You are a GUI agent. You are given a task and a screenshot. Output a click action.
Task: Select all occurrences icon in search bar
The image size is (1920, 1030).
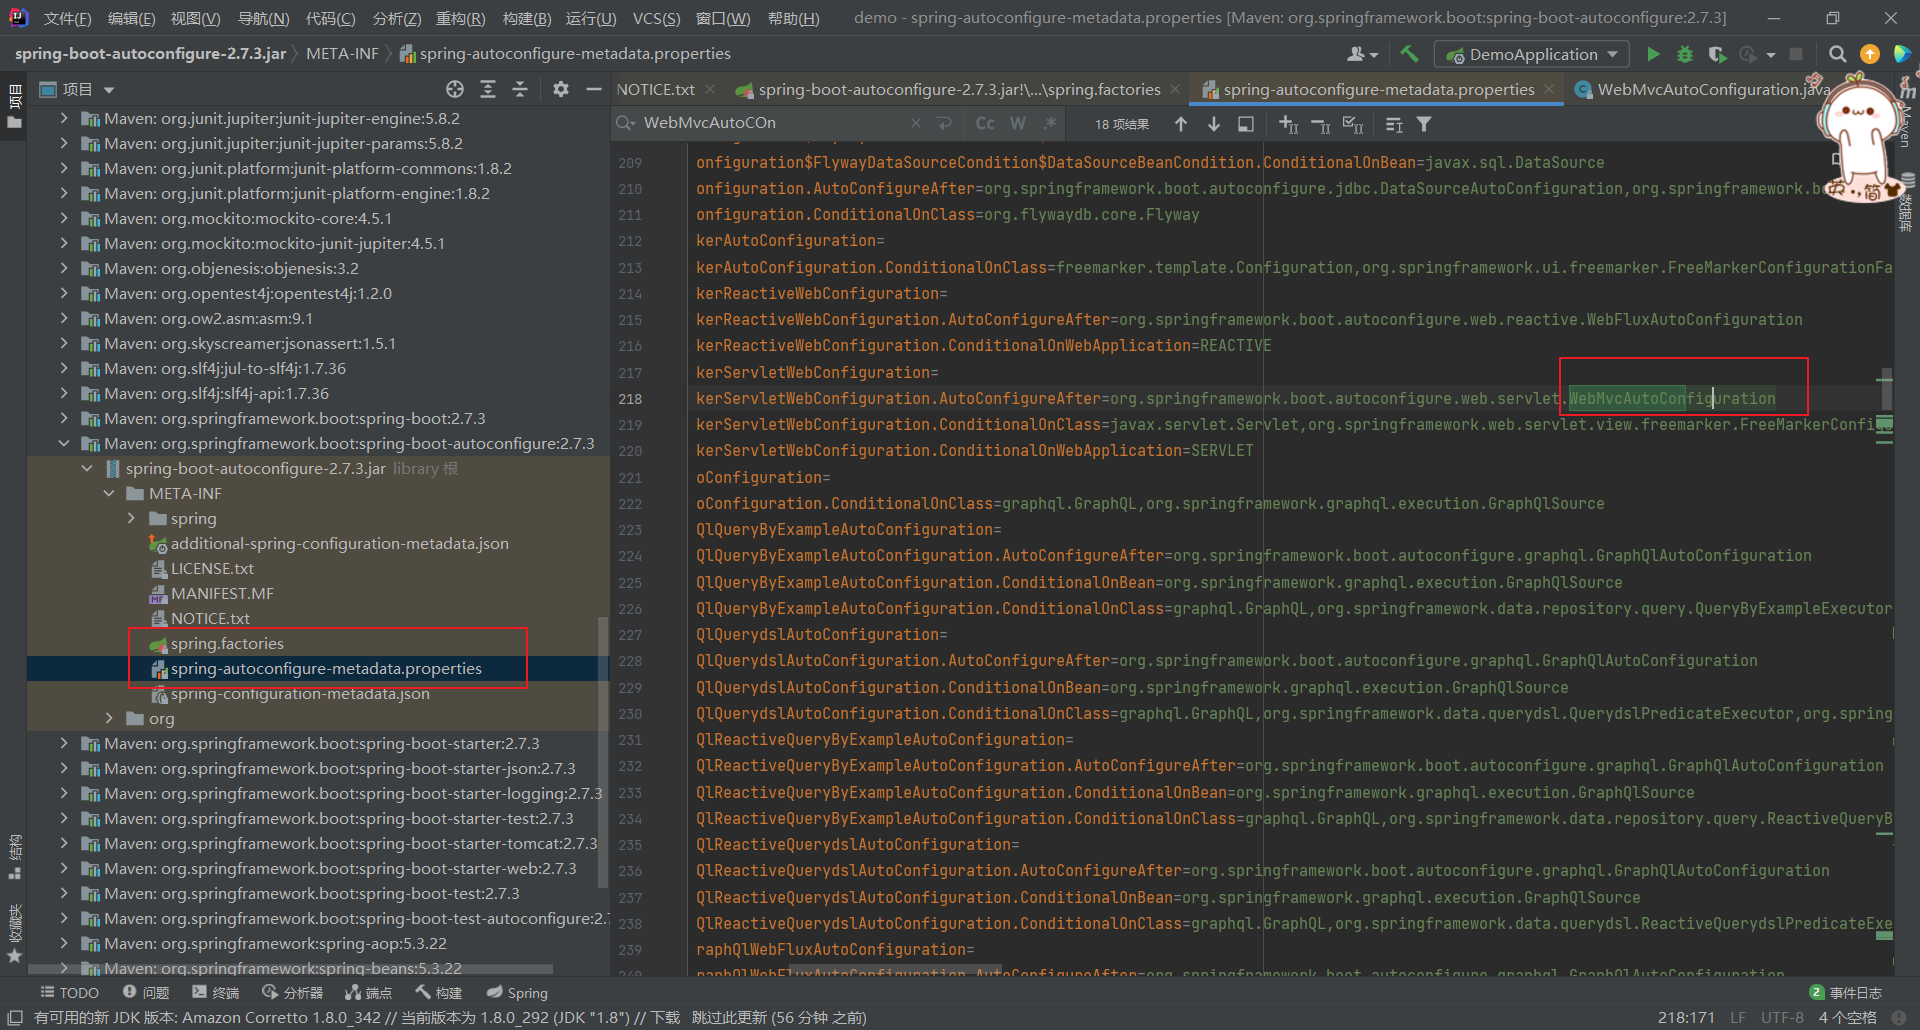[1353, 124]
